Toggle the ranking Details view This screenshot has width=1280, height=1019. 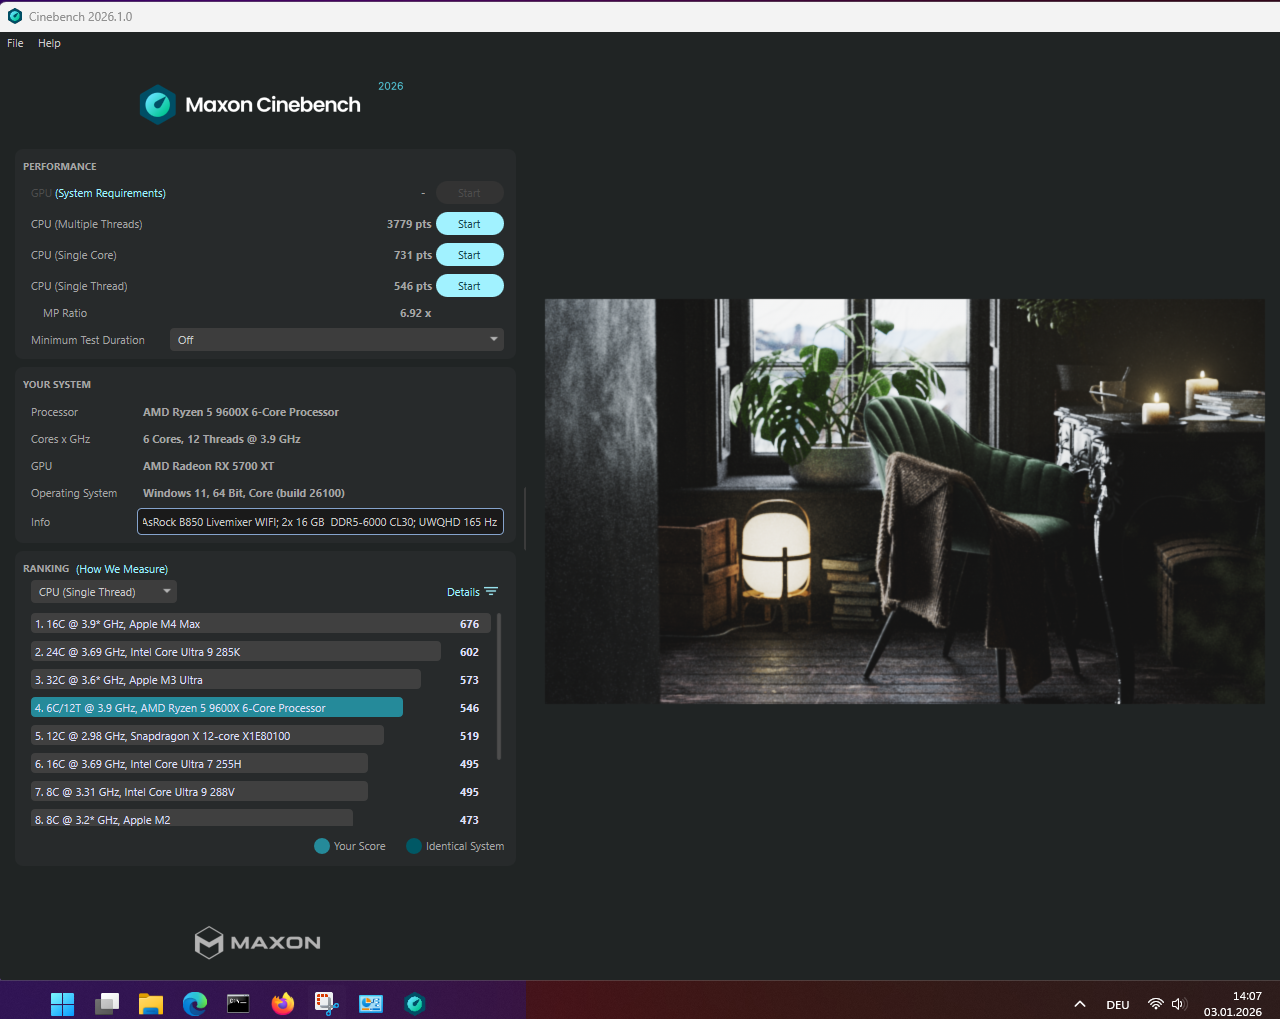pyautogui.click(x=472, y=592)
